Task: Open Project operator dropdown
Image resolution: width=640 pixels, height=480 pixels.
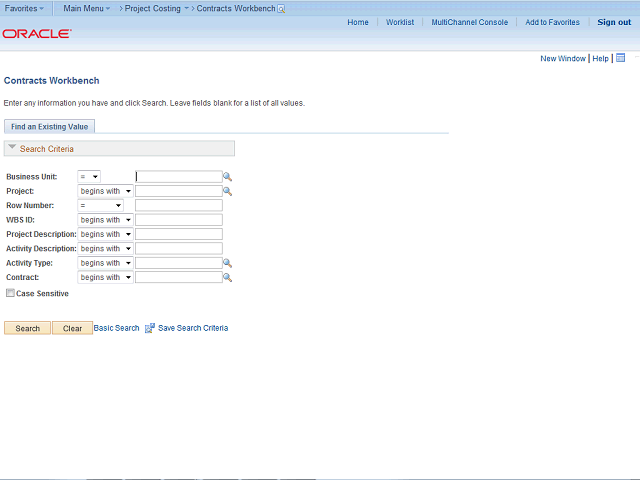Action: click(105, 191)
